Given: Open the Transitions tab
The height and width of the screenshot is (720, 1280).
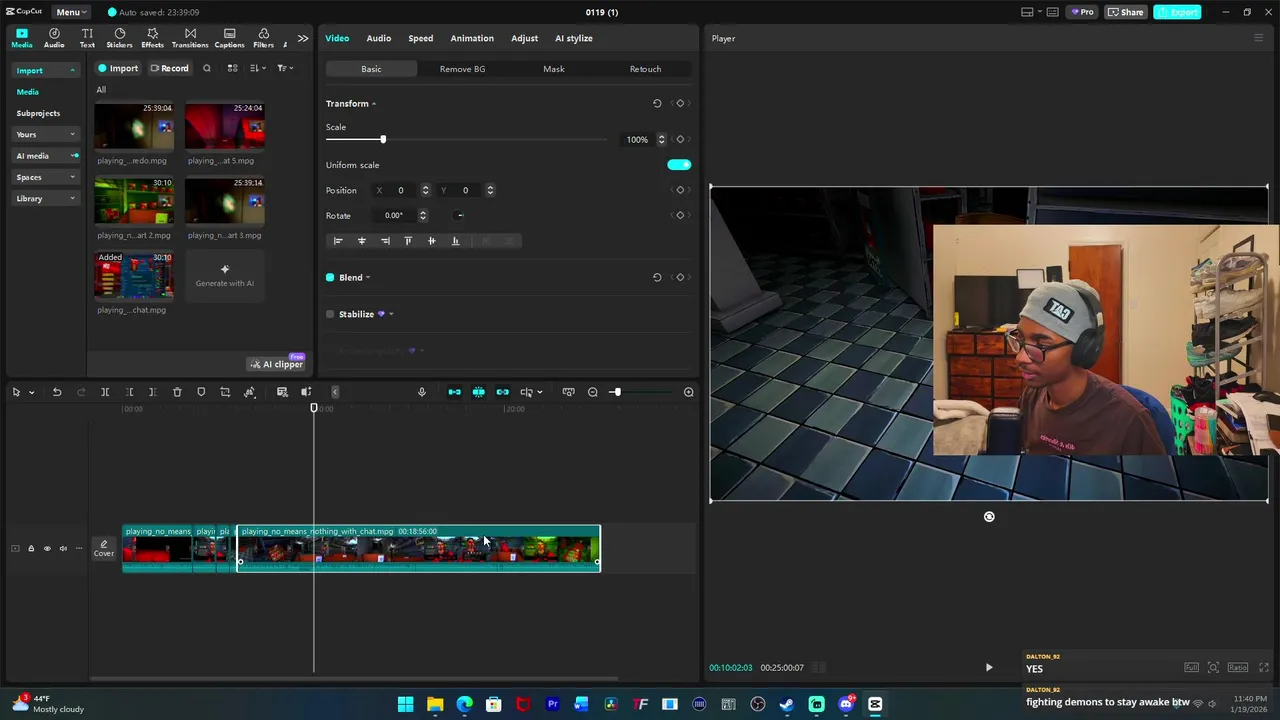Looking at the screenshot, I should [190, 38].
